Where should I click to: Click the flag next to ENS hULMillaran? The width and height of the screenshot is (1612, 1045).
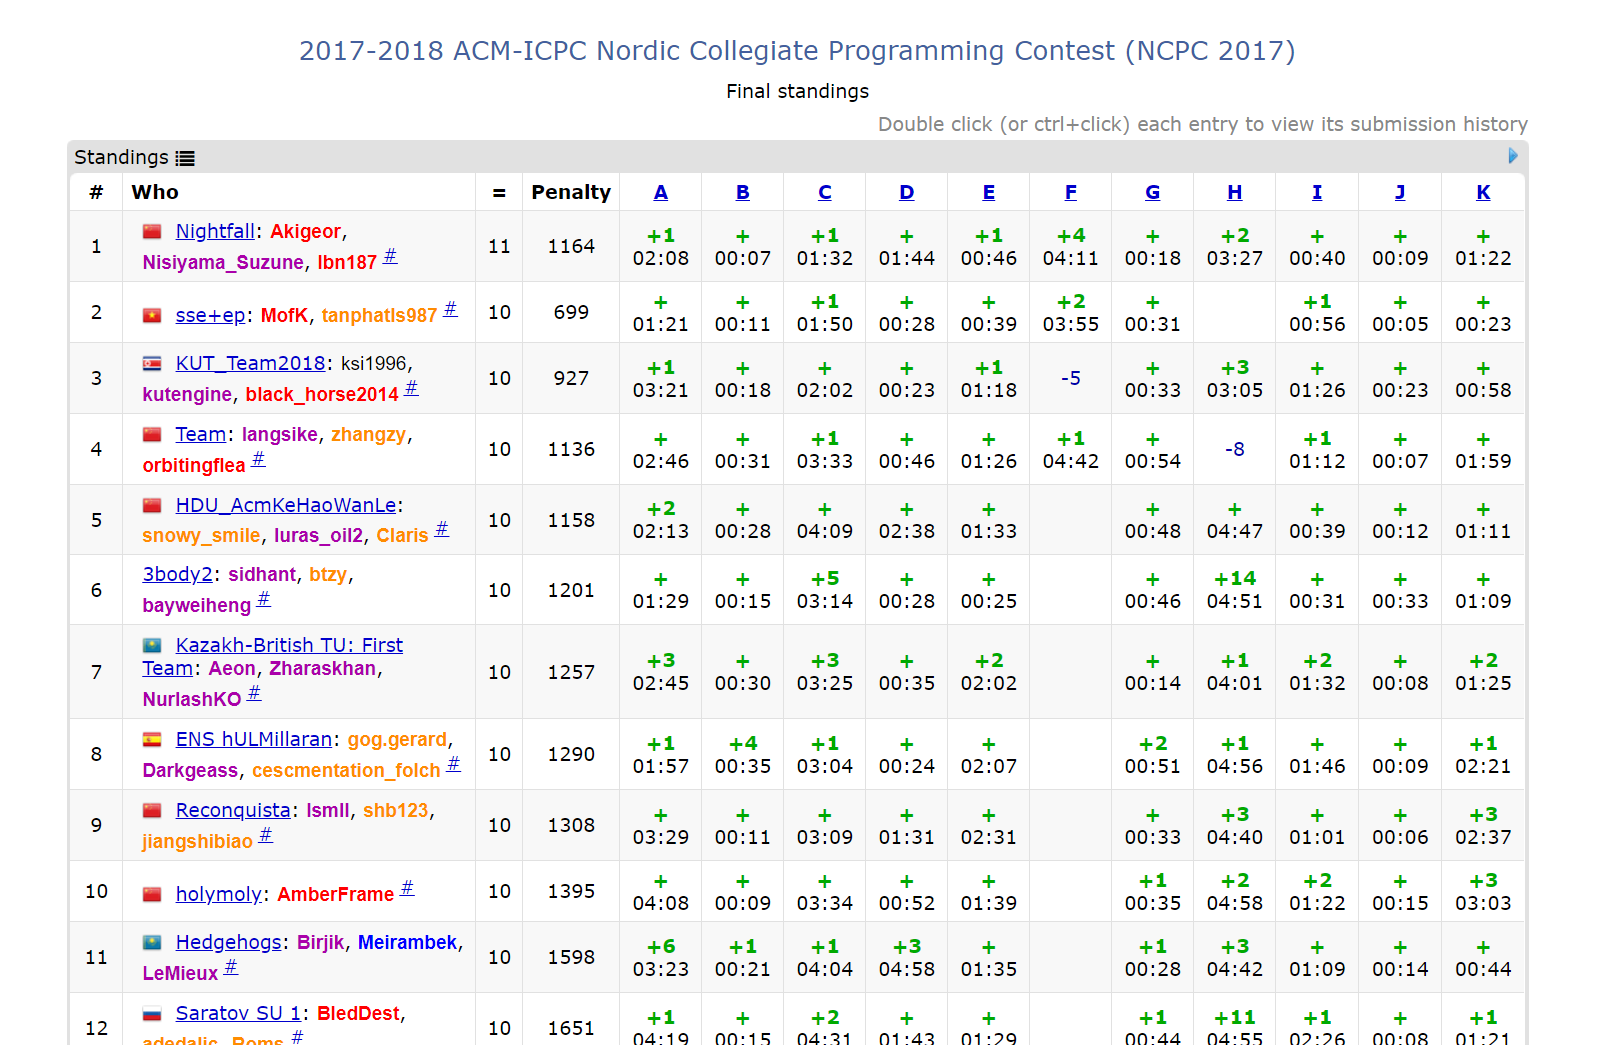point(152,740)
